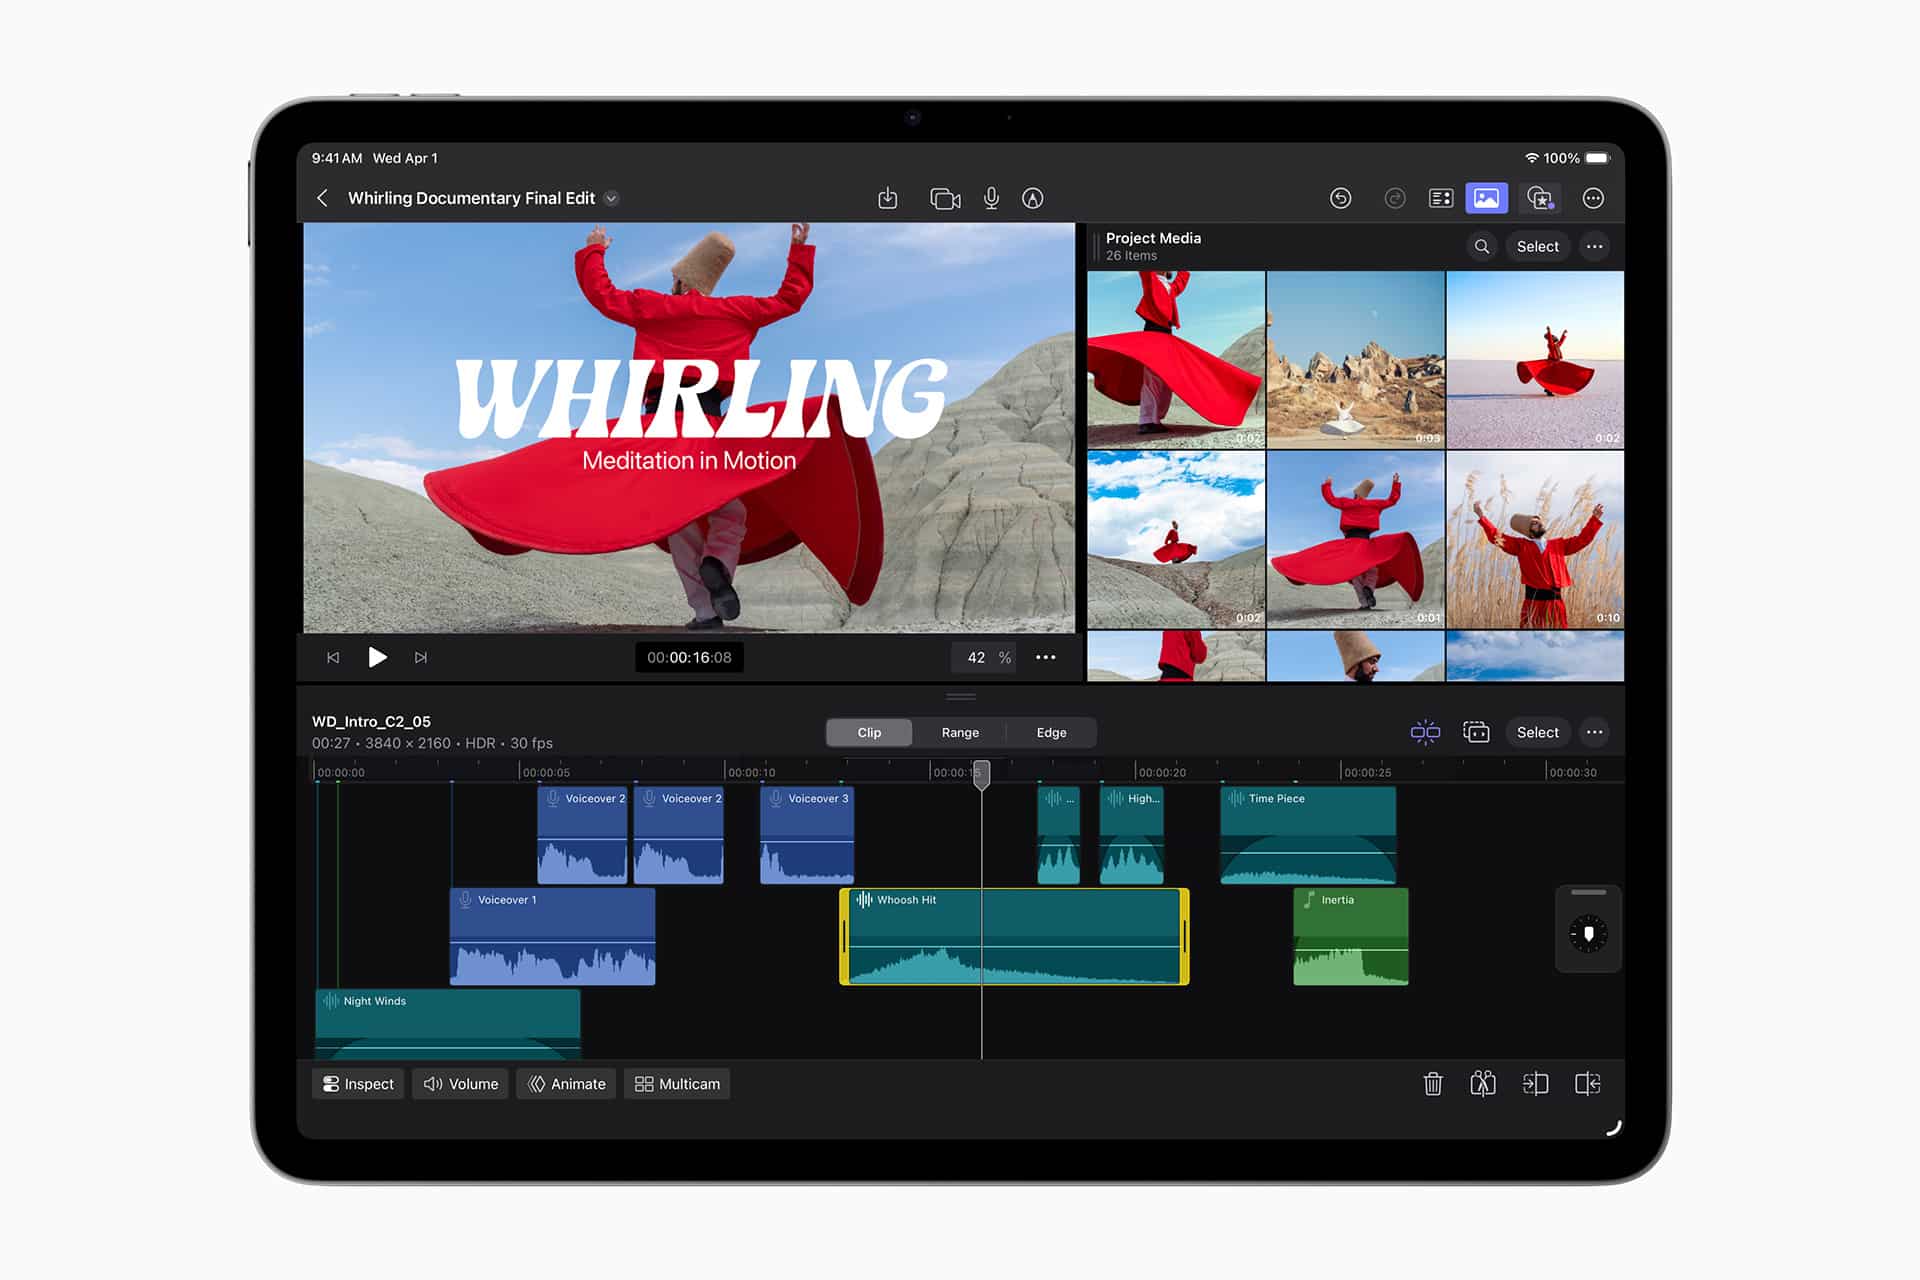Split clip at playhead icon
The width and height of the screenshot is (1920, 1280).
[1483, 1084]
